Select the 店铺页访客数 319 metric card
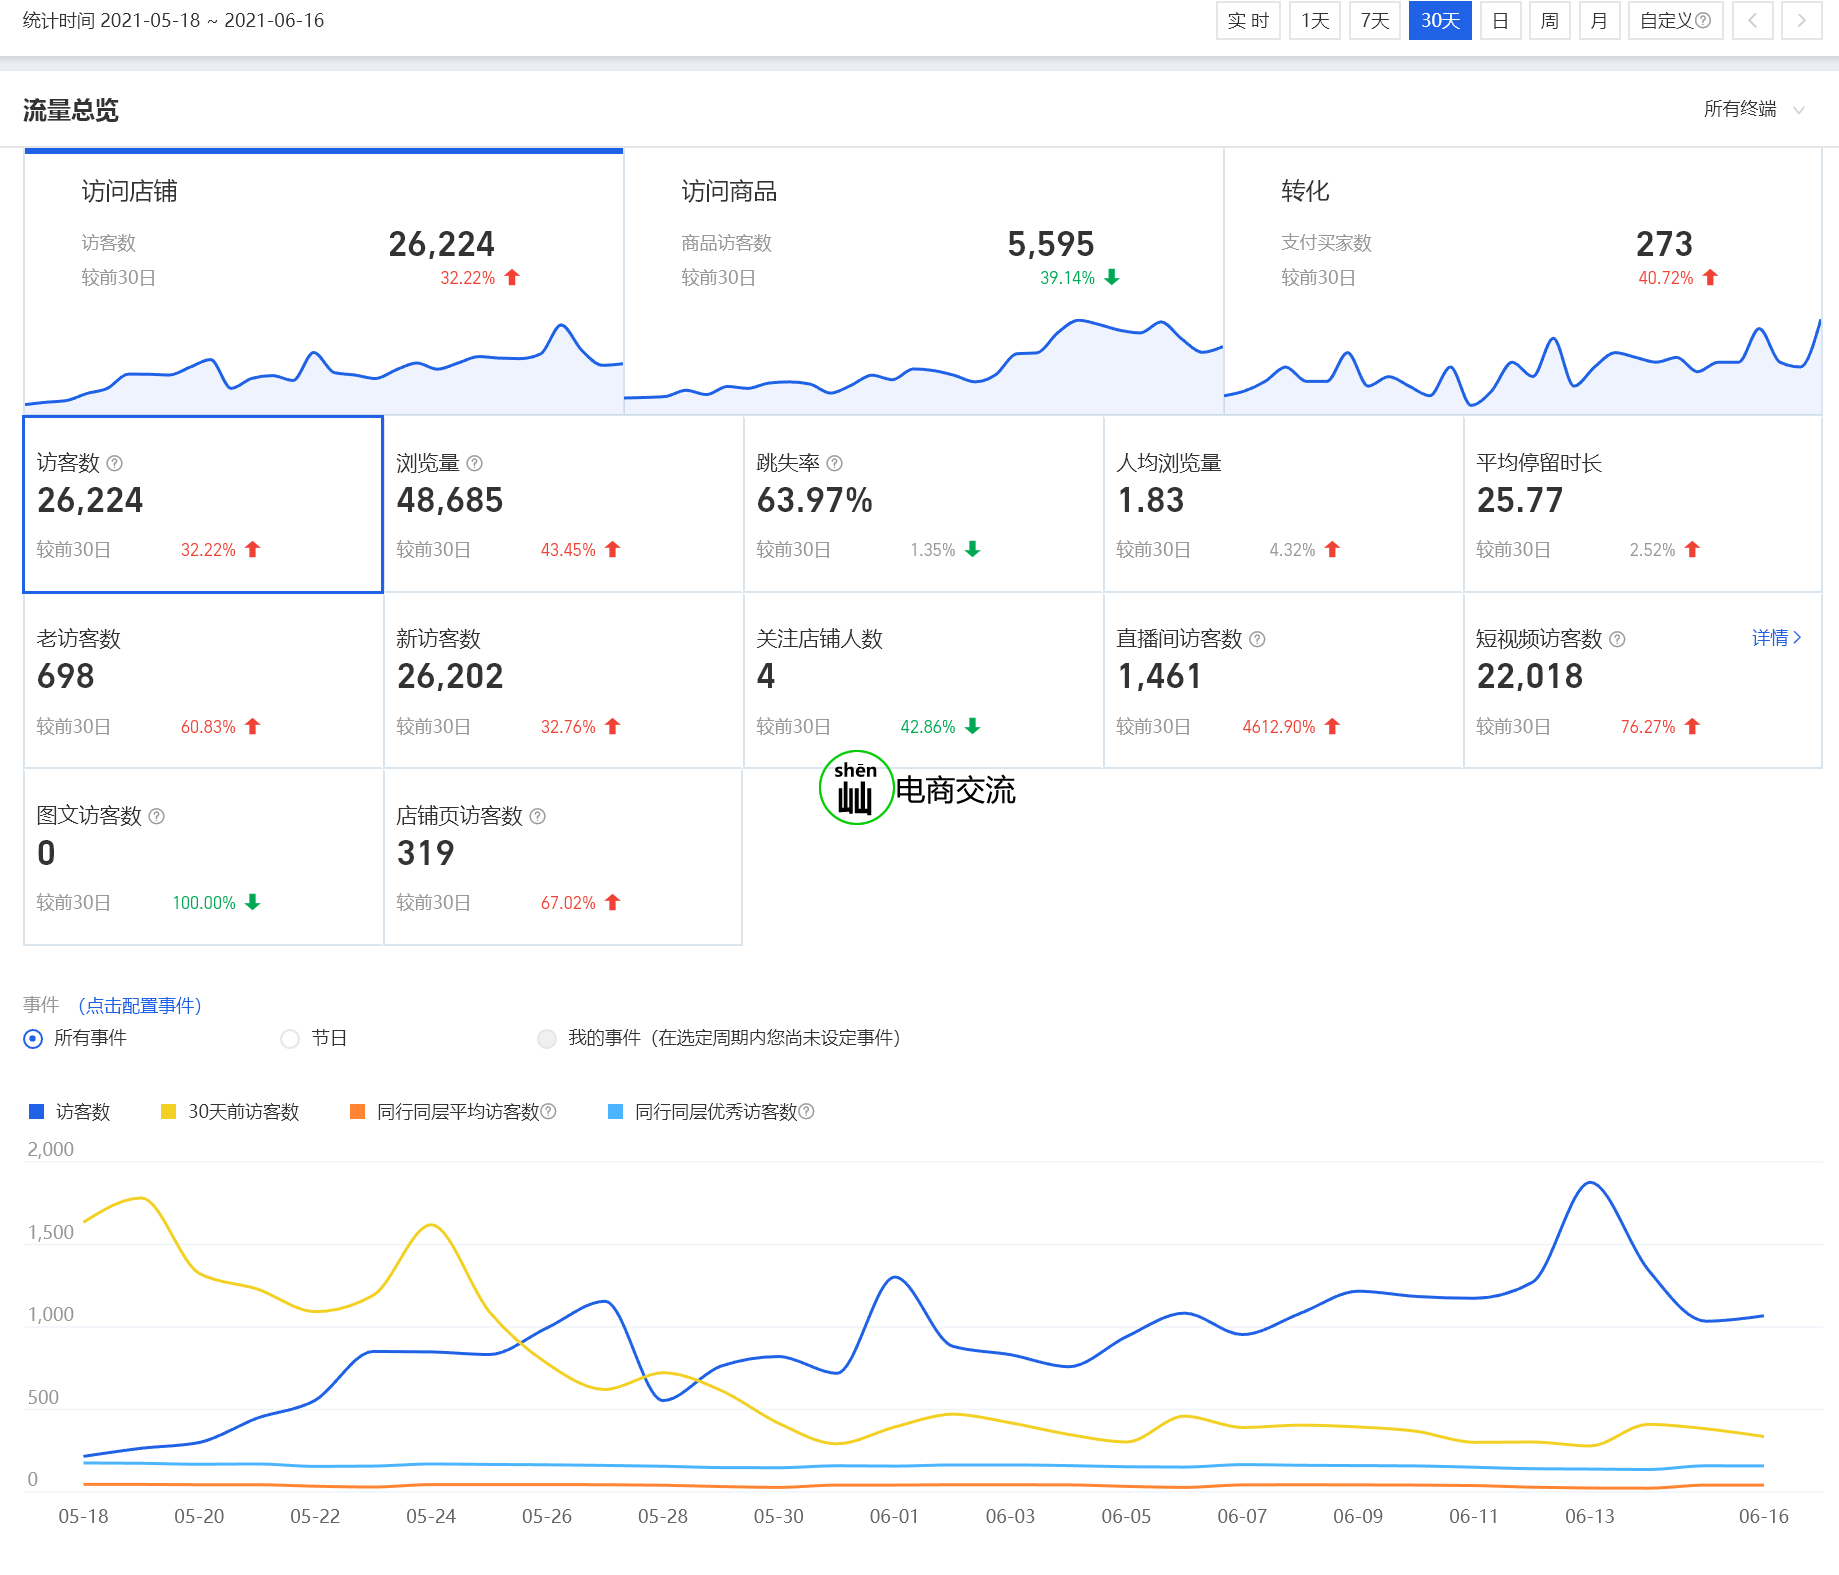 coord(564,857)
